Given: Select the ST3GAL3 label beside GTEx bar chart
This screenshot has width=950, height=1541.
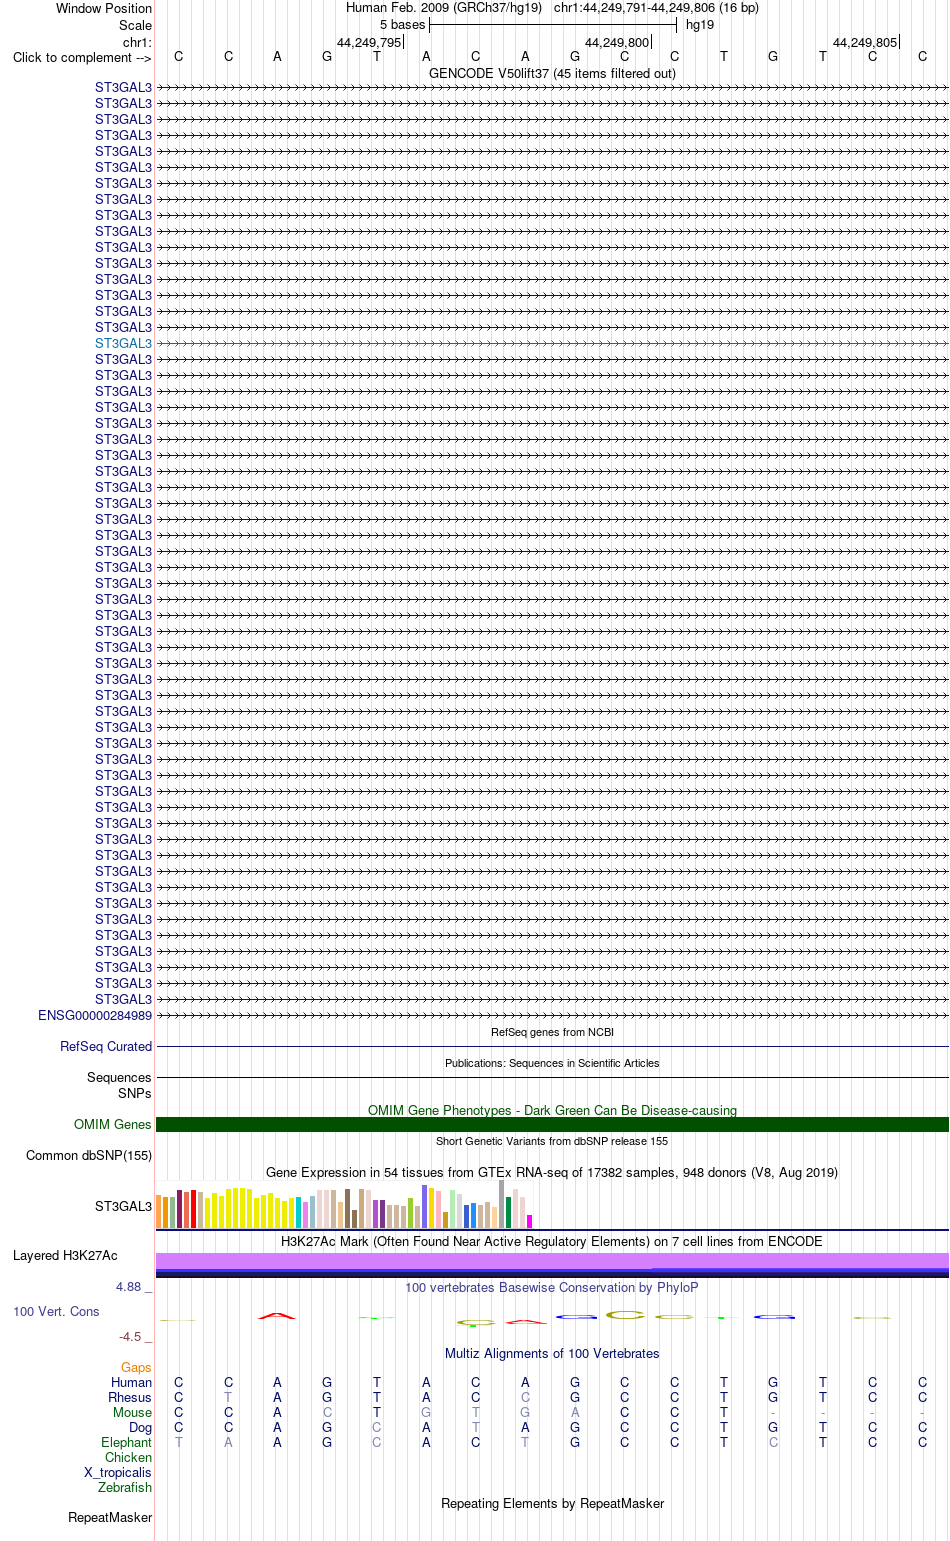Looking at the screenshot, I should click(123, 1206).
